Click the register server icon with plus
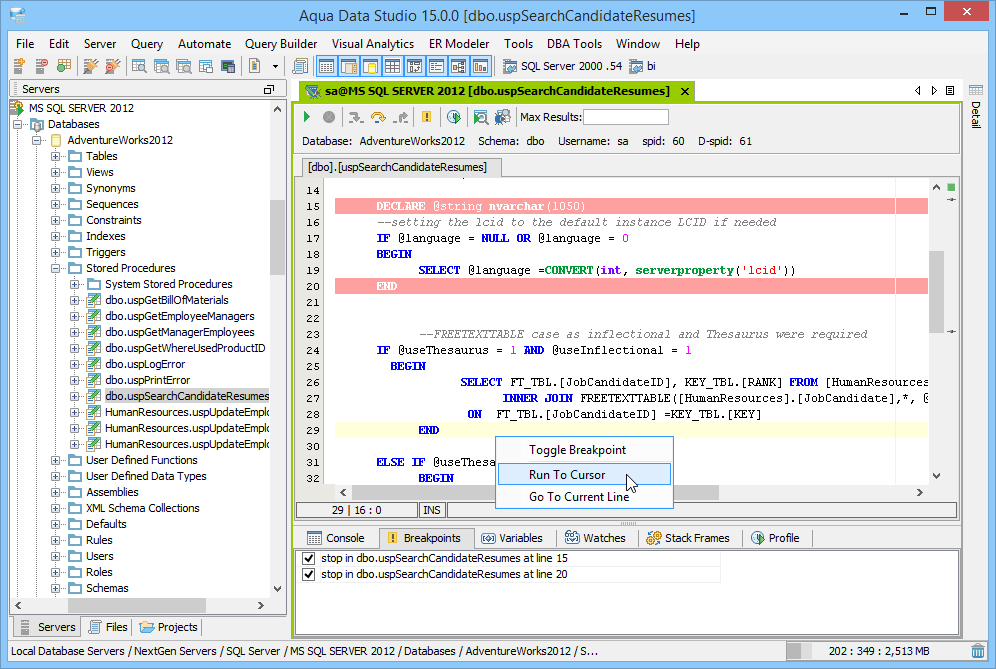Image resolution: width=996 pixels, height=669 pixels. [x=19, y=65]
